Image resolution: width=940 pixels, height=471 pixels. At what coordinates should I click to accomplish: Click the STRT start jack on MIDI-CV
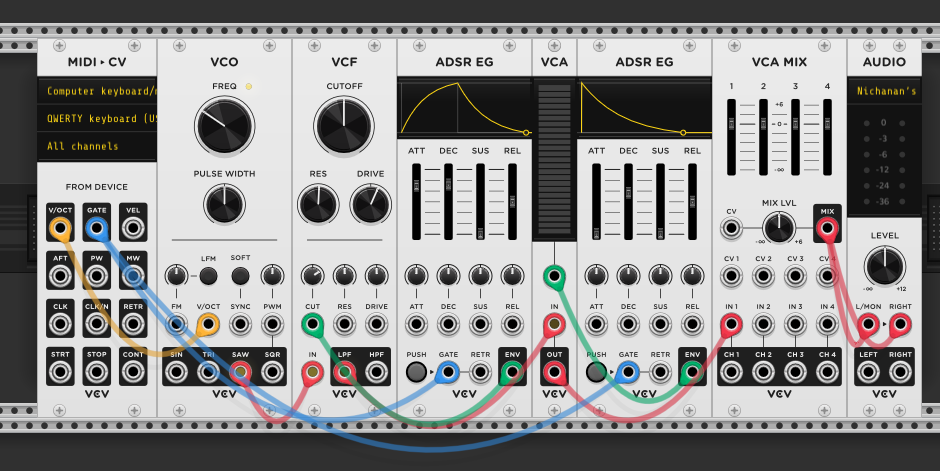(x=61, y=372)
